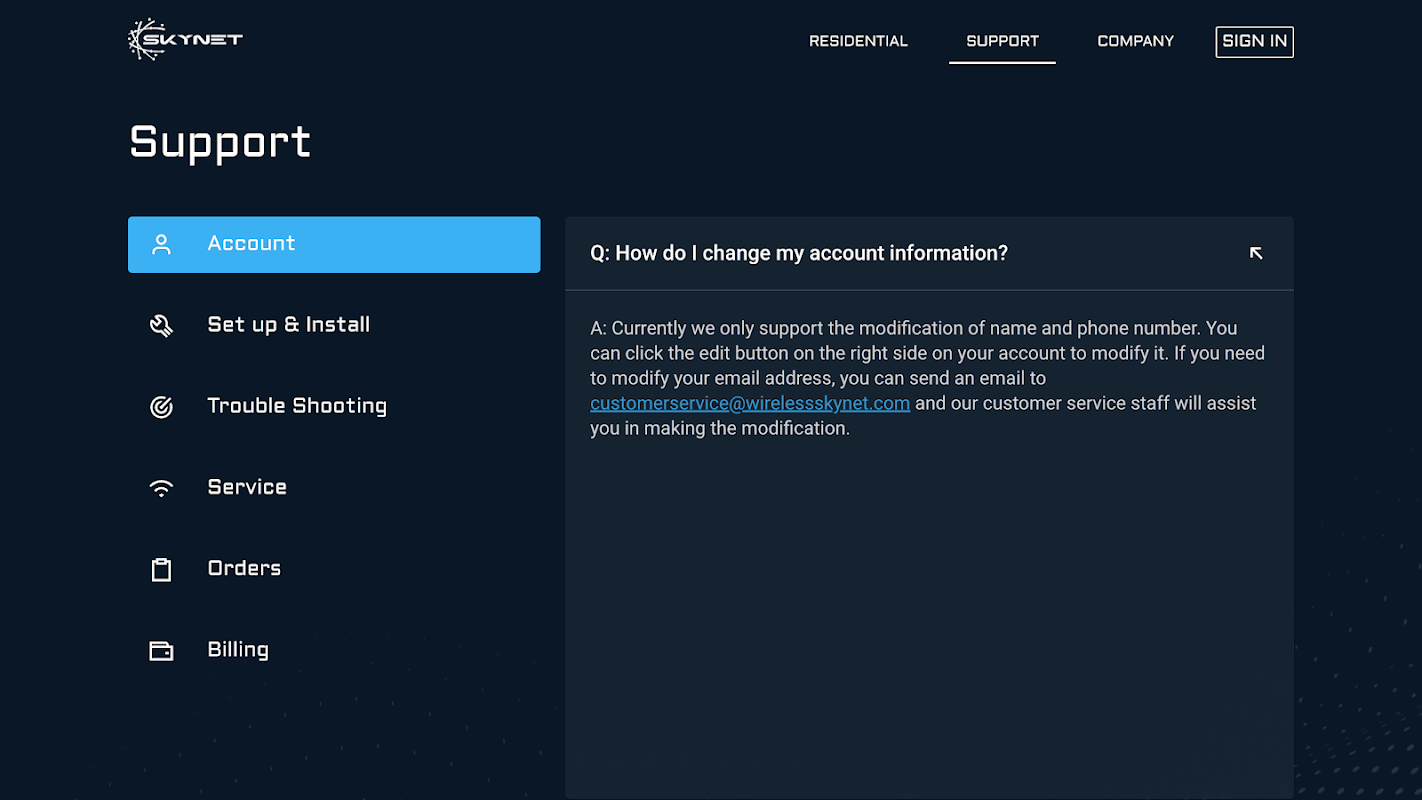Open the customerservice@wirelessskynet.com email link
1422x800 pixels.
tap(750, 403)
